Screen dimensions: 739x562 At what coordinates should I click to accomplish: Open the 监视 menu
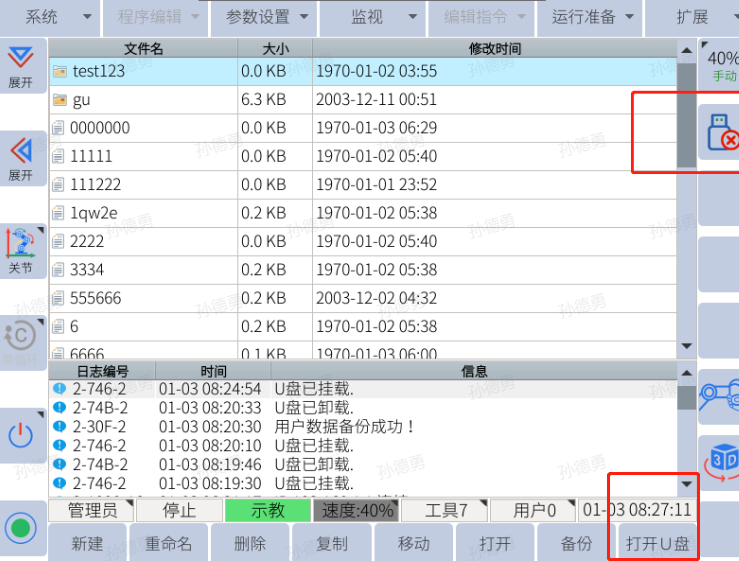373,17
